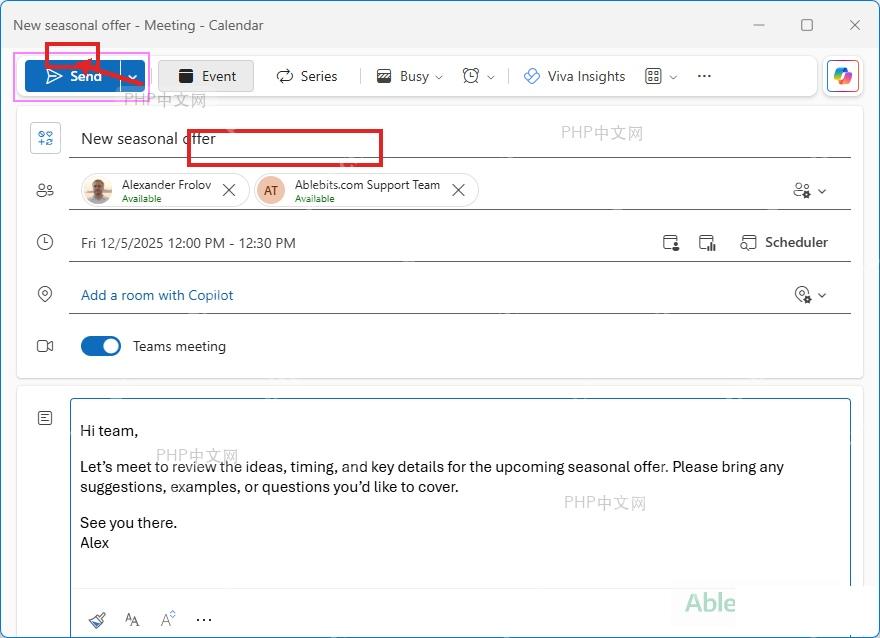Click the apps grid icon in toolbar
This screenshot has width=880, height=638.
coord(653,76)
